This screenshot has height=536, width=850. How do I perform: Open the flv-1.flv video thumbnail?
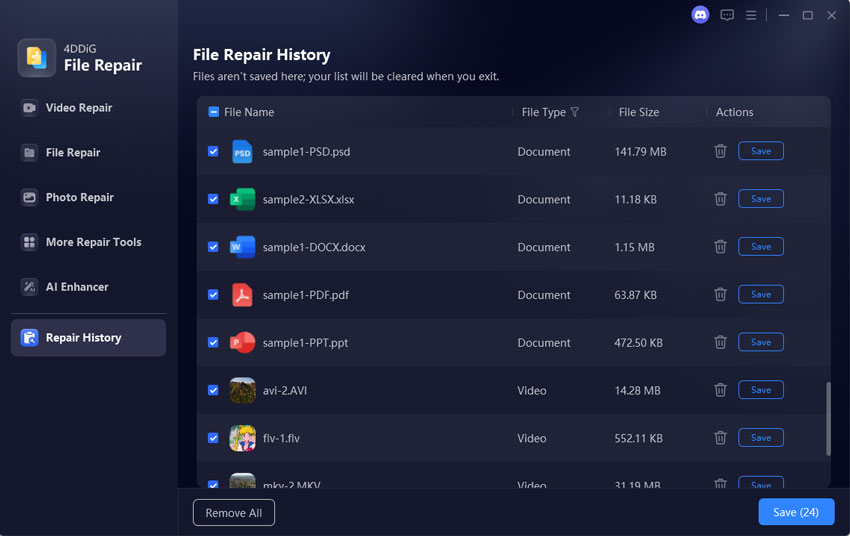click(242, 438)
